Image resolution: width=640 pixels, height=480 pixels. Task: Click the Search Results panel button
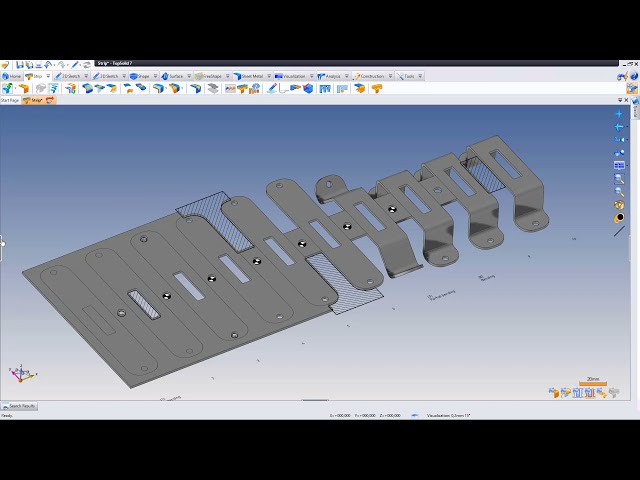click(x=19, y=406)
